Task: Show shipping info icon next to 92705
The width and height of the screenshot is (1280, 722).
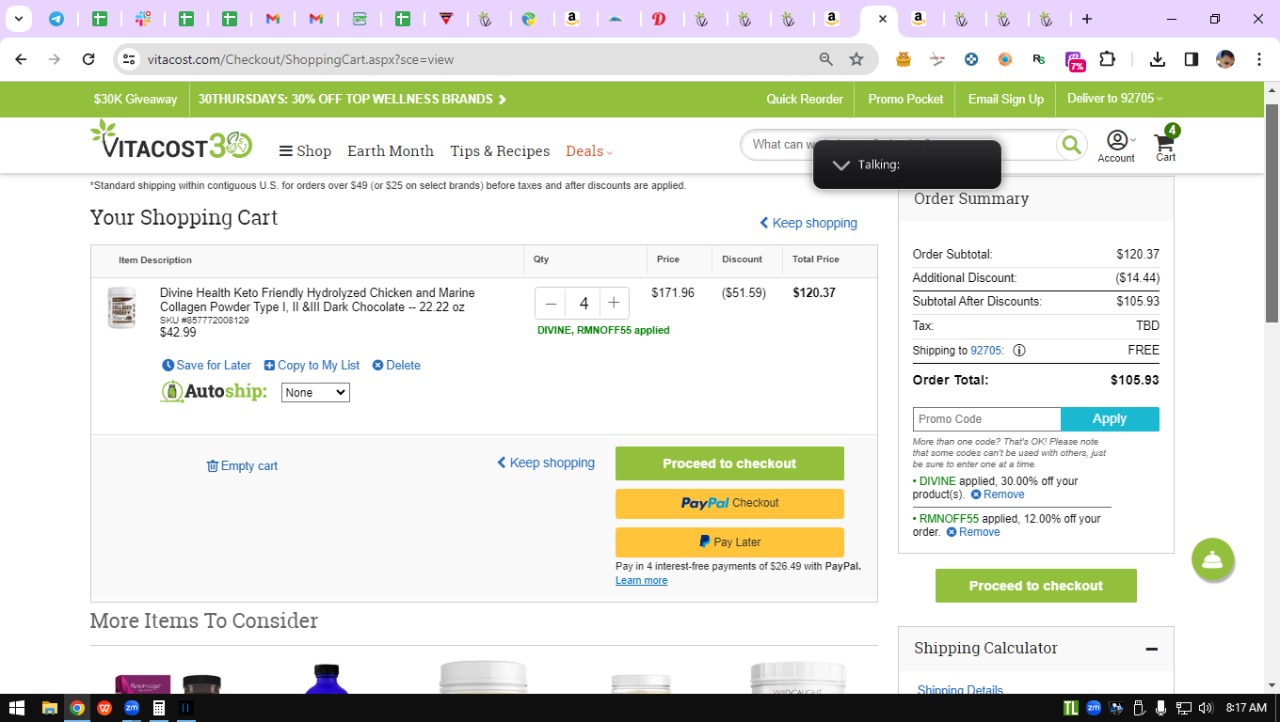Action: pos(1019,351)
